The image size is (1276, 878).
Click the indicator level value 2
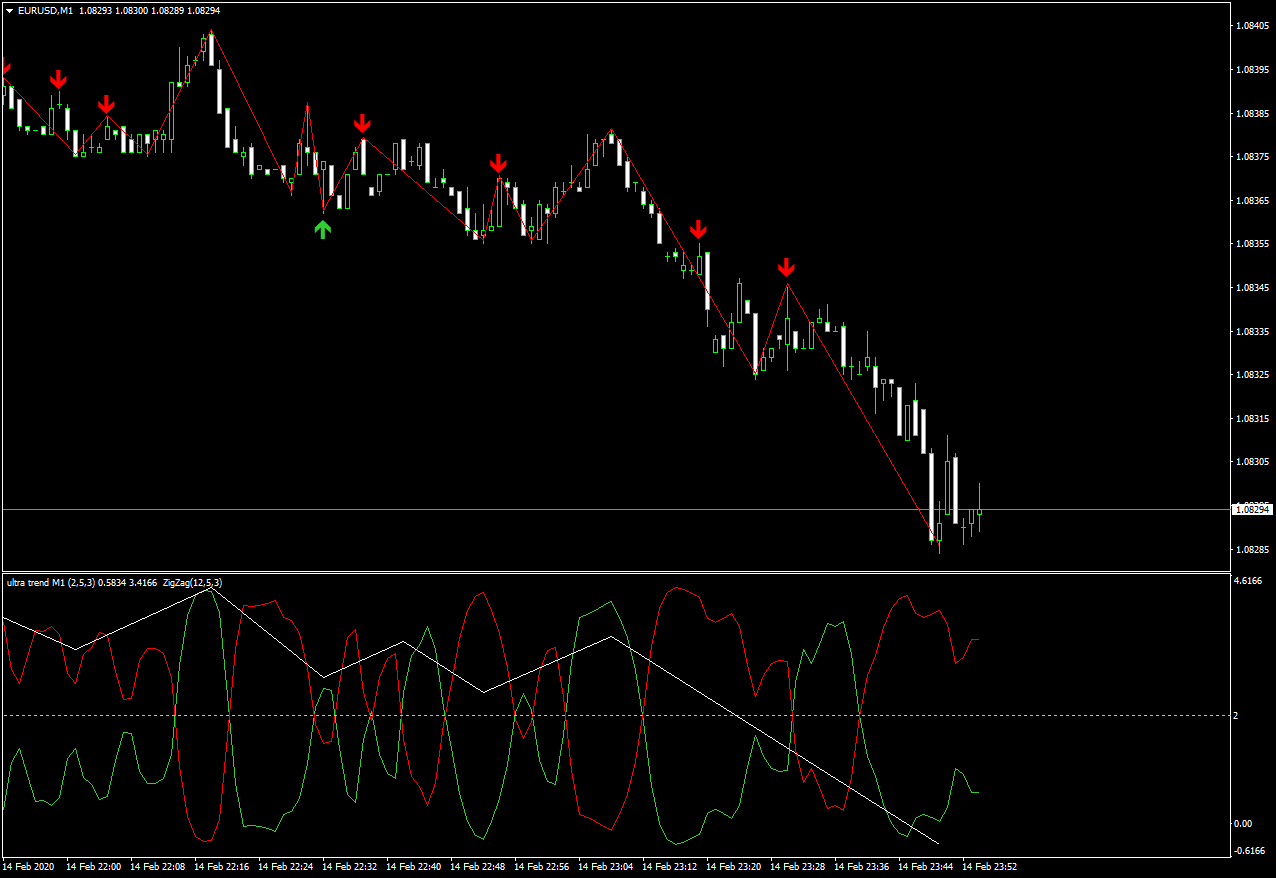tap(1236, 716)
